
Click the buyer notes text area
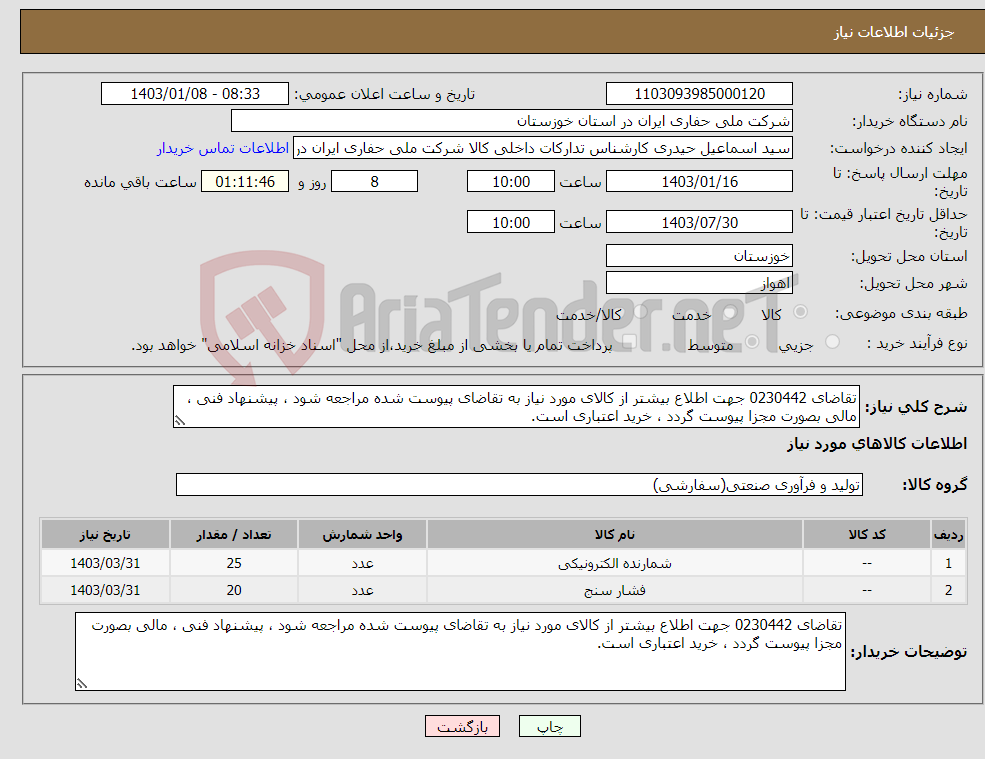tap(460, 652)
